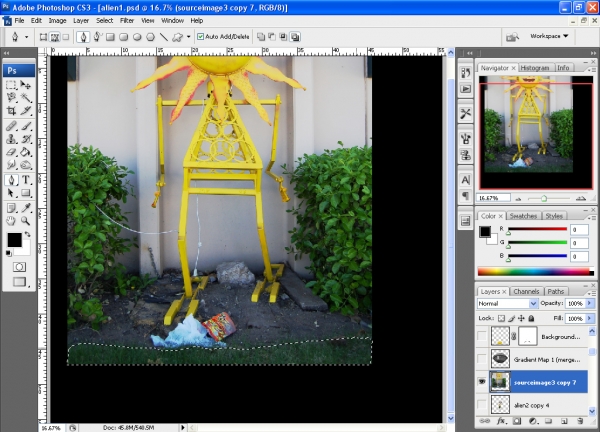Select the Clone Stamp tool
The height and width of the screenshot is (432, 600).
pos(11,139)
